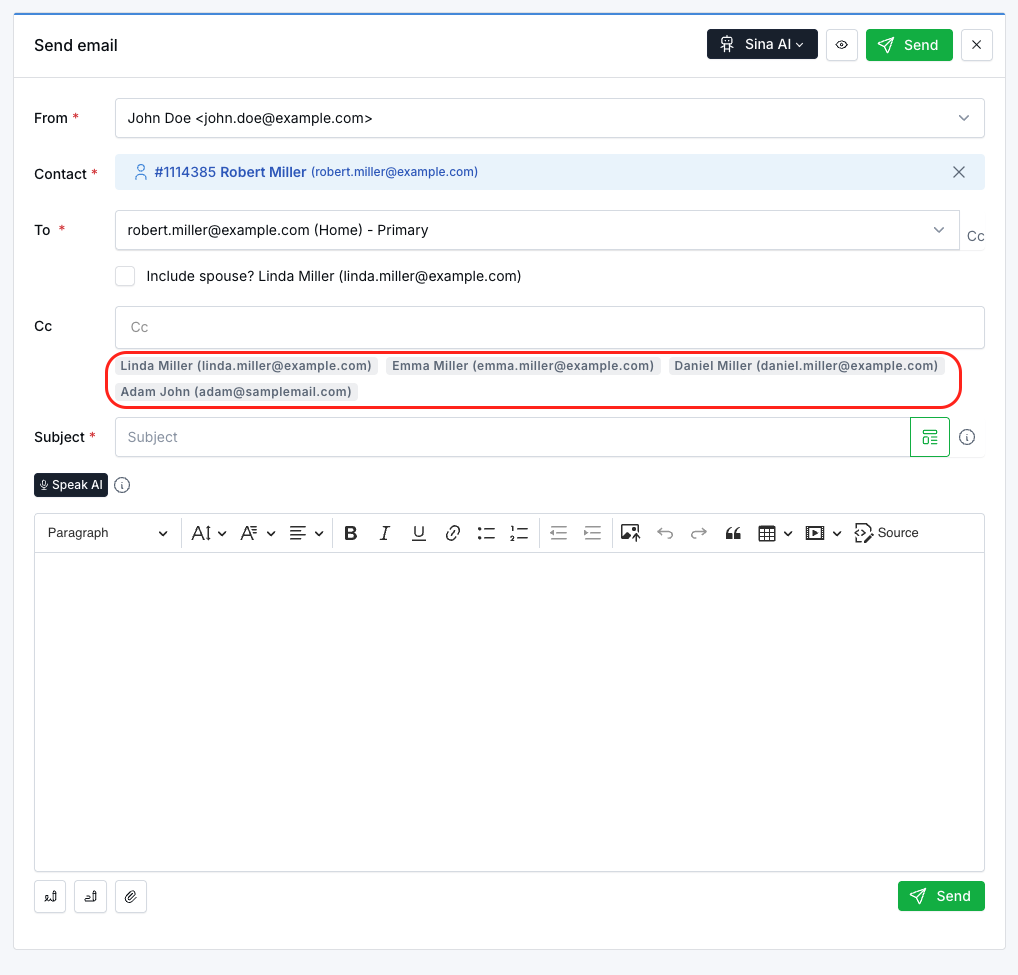The height and width of the screenshot is (975, 1018).
Task: Click the Cc link beside To field
Action: 975,236
